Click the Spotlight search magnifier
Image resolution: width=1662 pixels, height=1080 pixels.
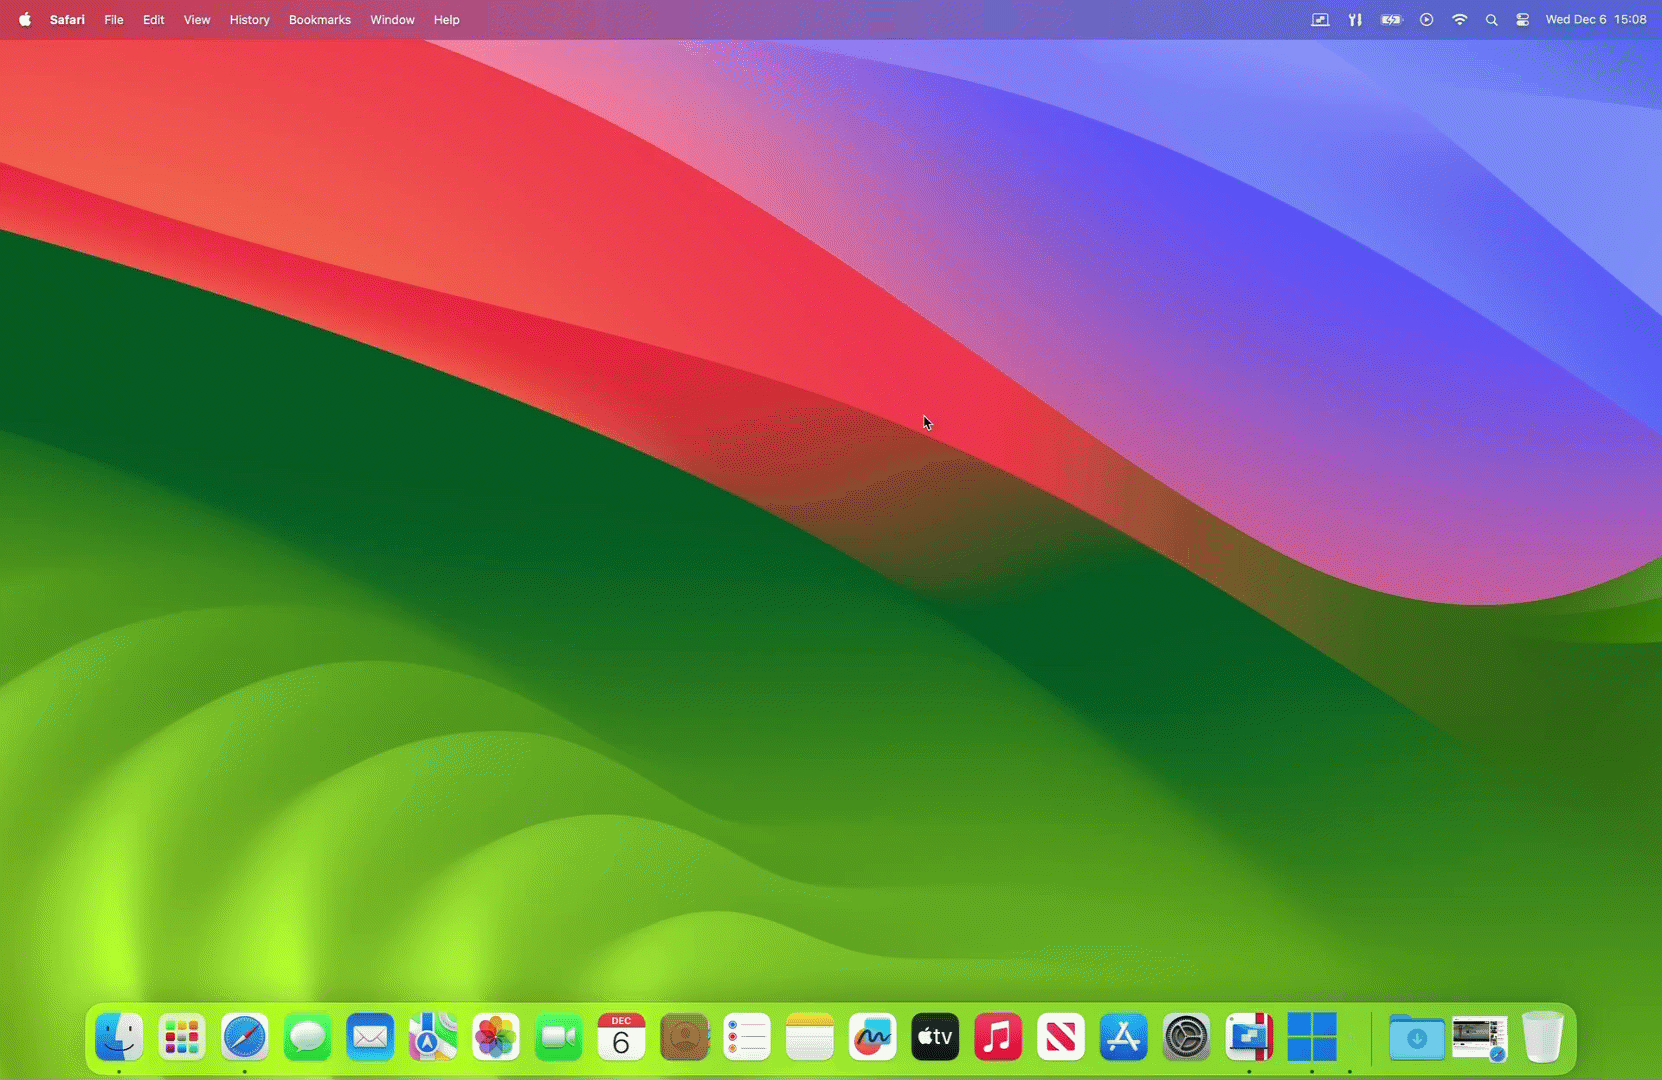1491,20
